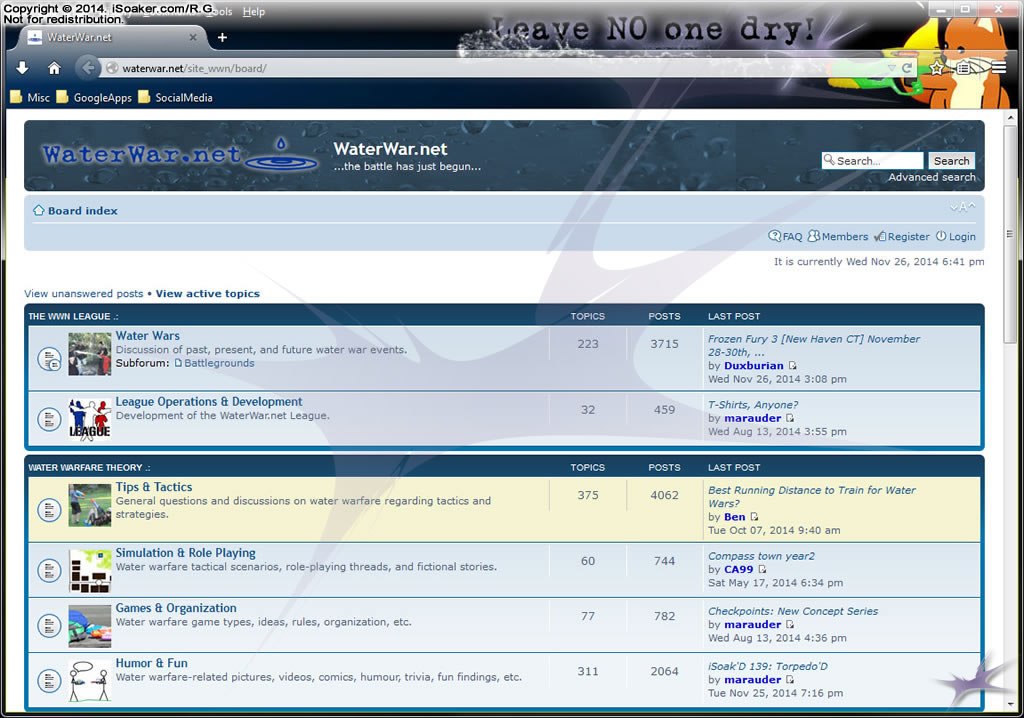The image size is (1024, 718).
Task: Open the SocialMedia bookmarks folder
Action: (175, 97)
